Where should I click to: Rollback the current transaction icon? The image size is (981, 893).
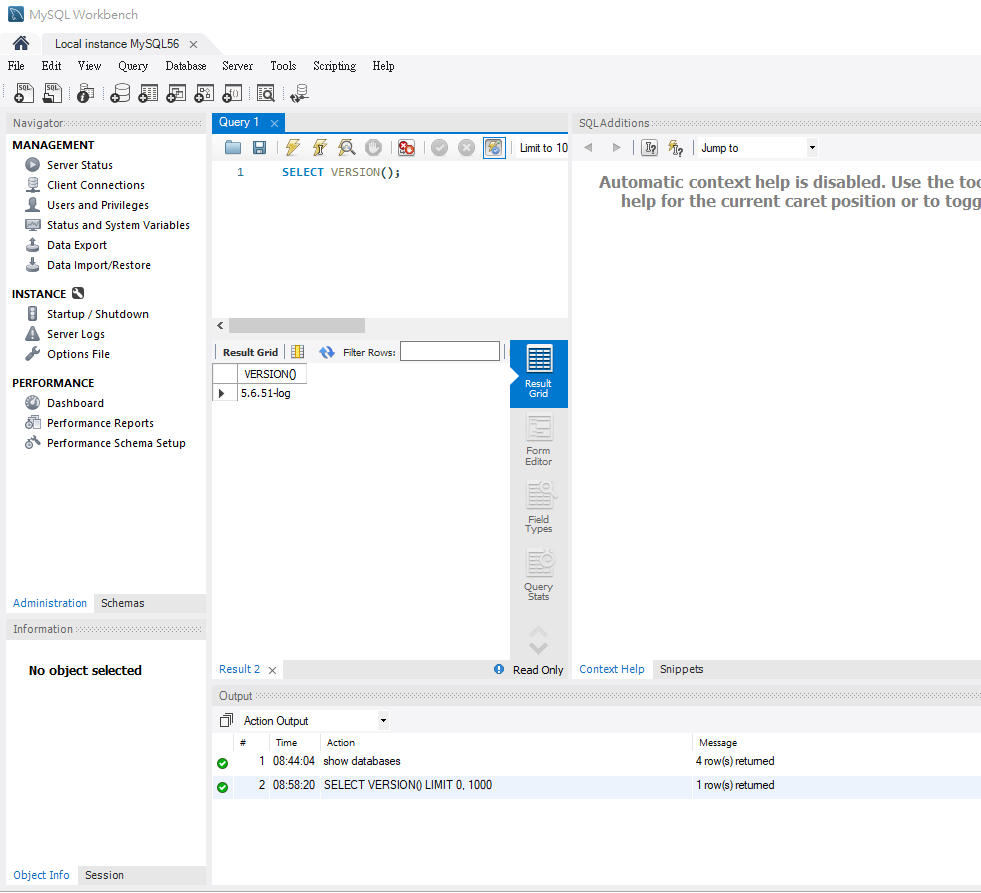click(x=466, y=148)
